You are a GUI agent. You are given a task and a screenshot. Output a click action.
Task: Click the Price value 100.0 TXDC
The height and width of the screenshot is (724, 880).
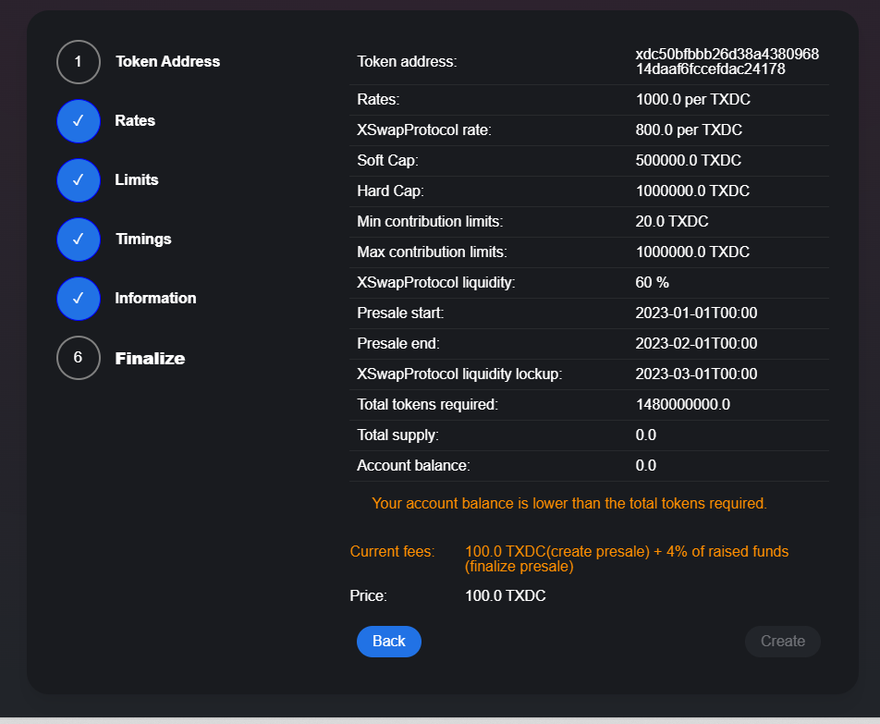pyautogui.click(x=505, y=596)
